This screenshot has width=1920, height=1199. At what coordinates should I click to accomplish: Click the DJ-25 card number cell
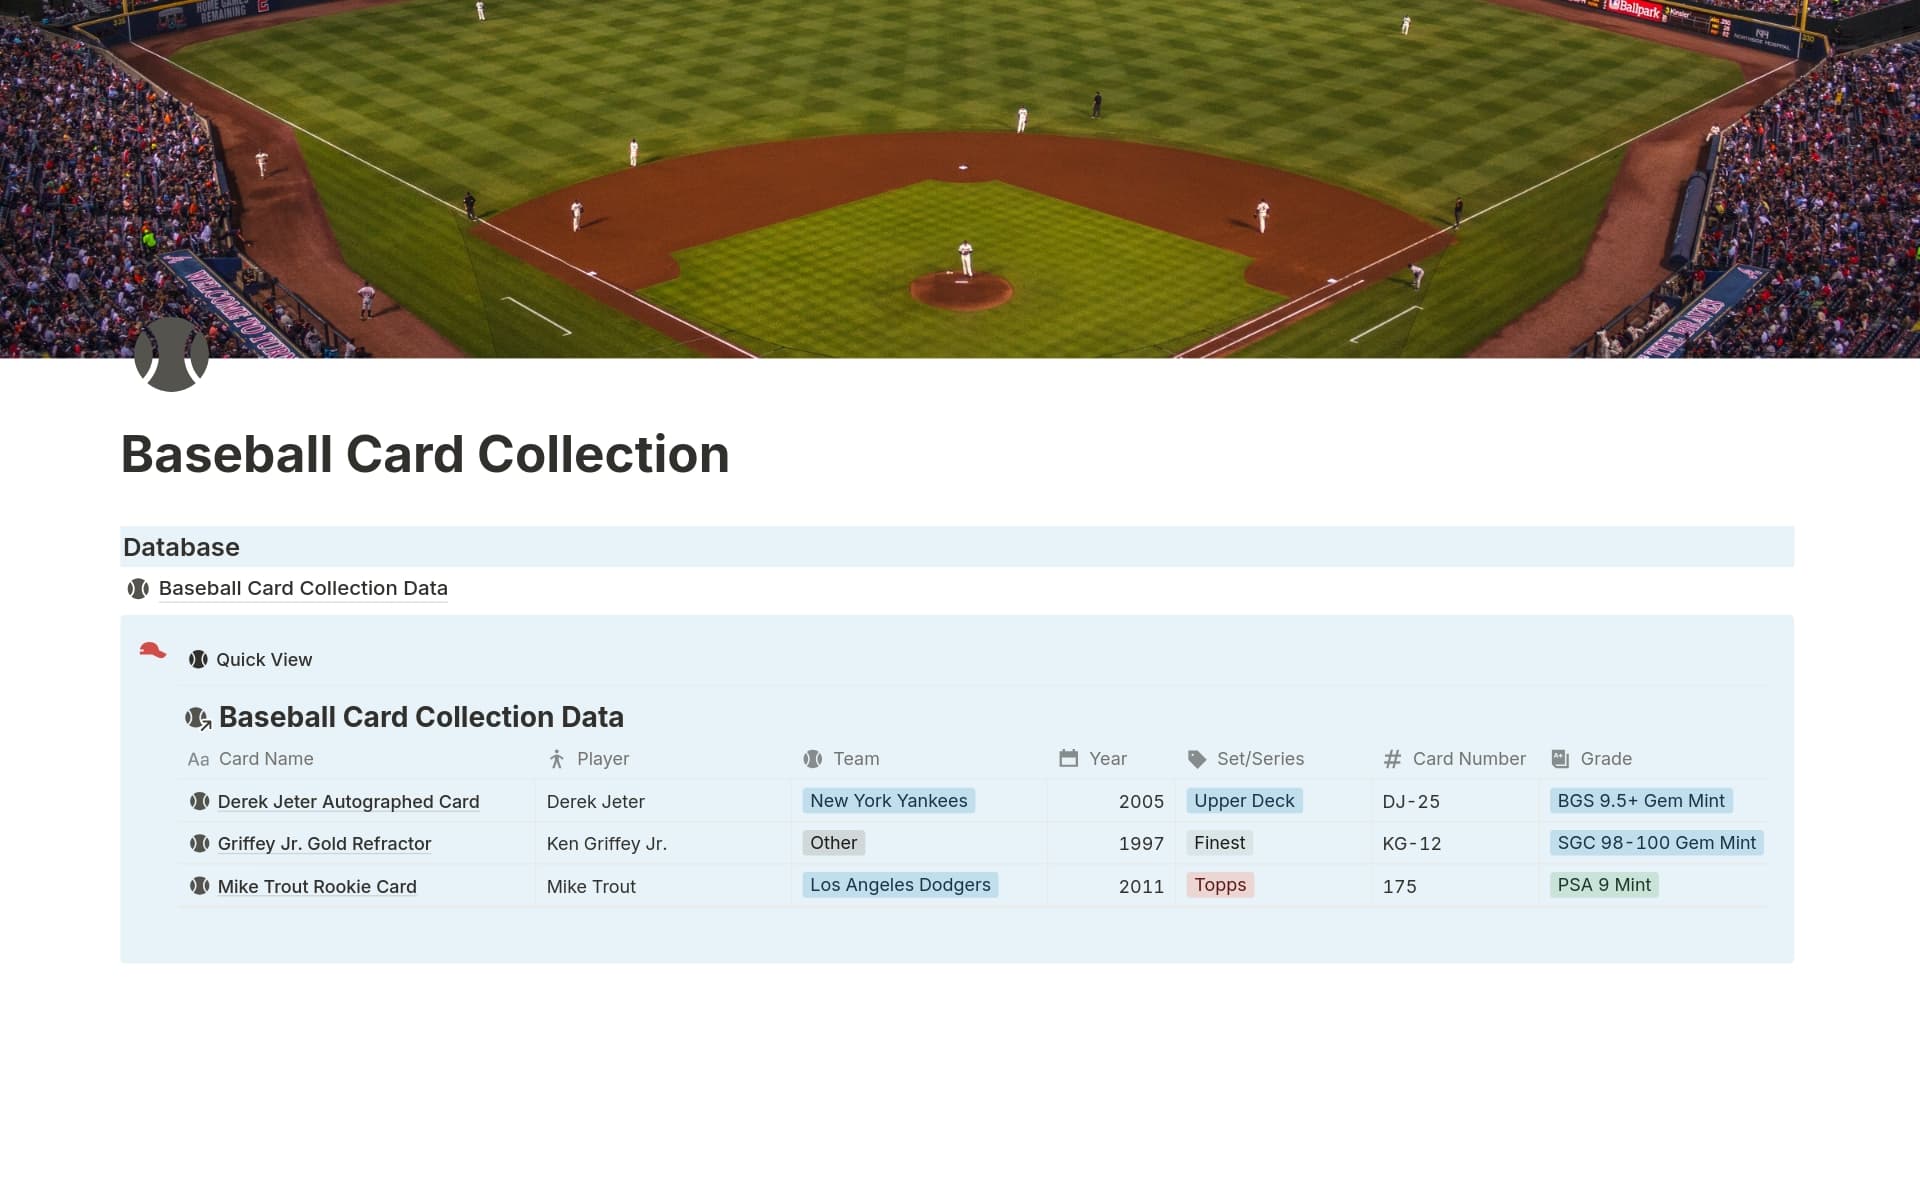(x=1455, y=802)
